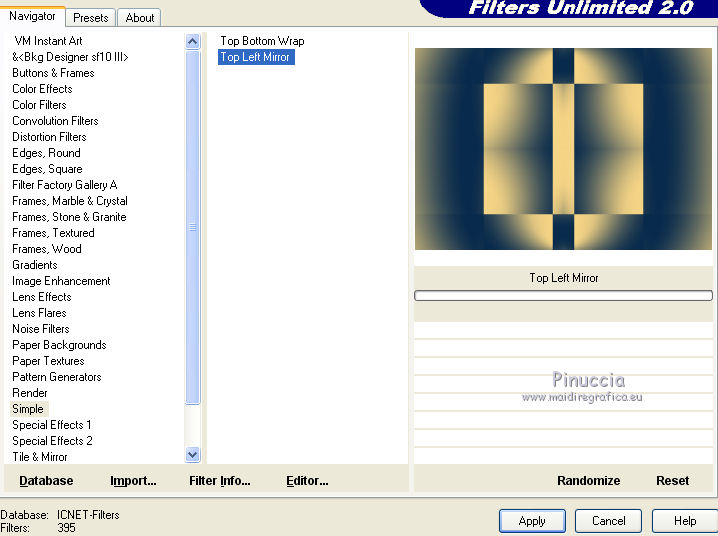Image resolution: width=718 pixels, height=536 pixels.
Task: Select Pattern Generators category
Action: click(57, 378)
